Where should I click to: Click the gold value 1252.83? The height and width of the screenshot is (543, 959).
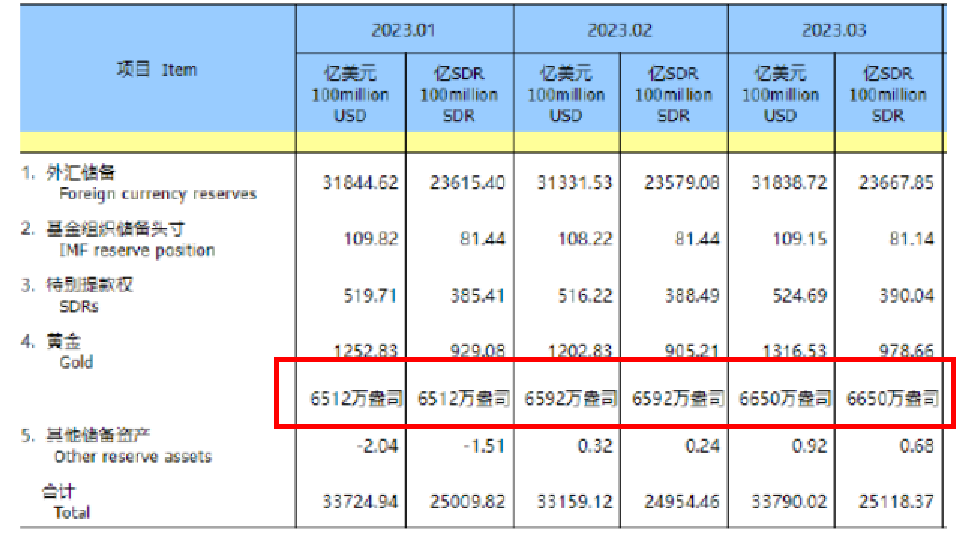366,350
